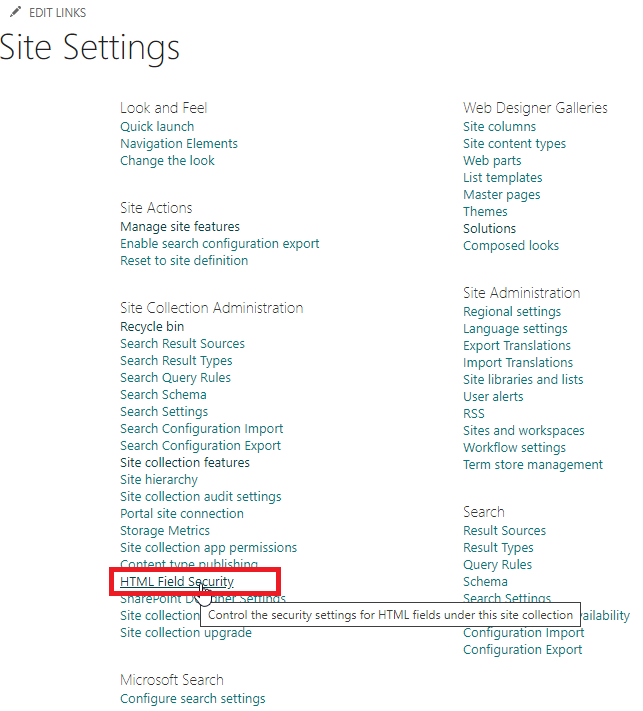The height and width of the screenshot is (711, 643).
Task: Open Site collection audit settings
Action: click(200, 497)
